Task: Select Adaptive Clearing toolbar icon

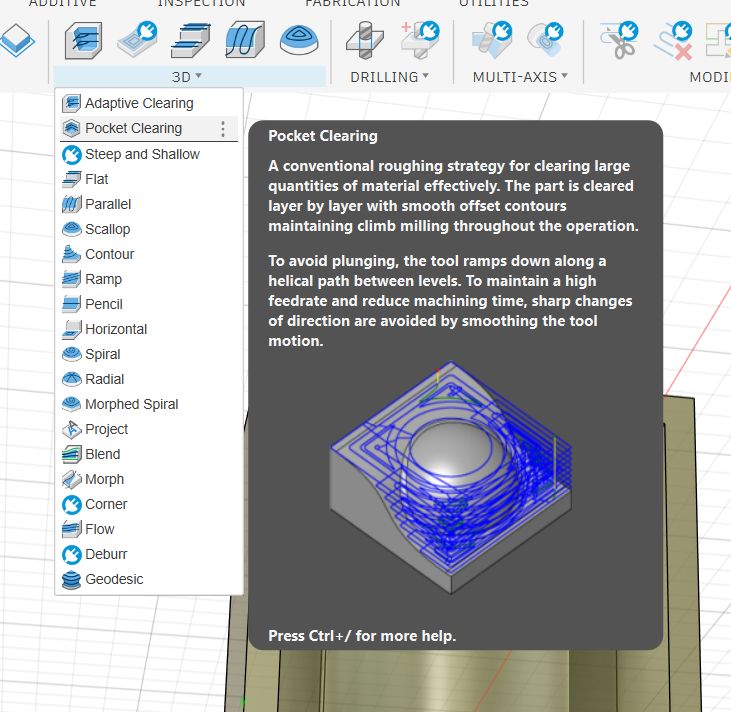Action: point(83,41)
